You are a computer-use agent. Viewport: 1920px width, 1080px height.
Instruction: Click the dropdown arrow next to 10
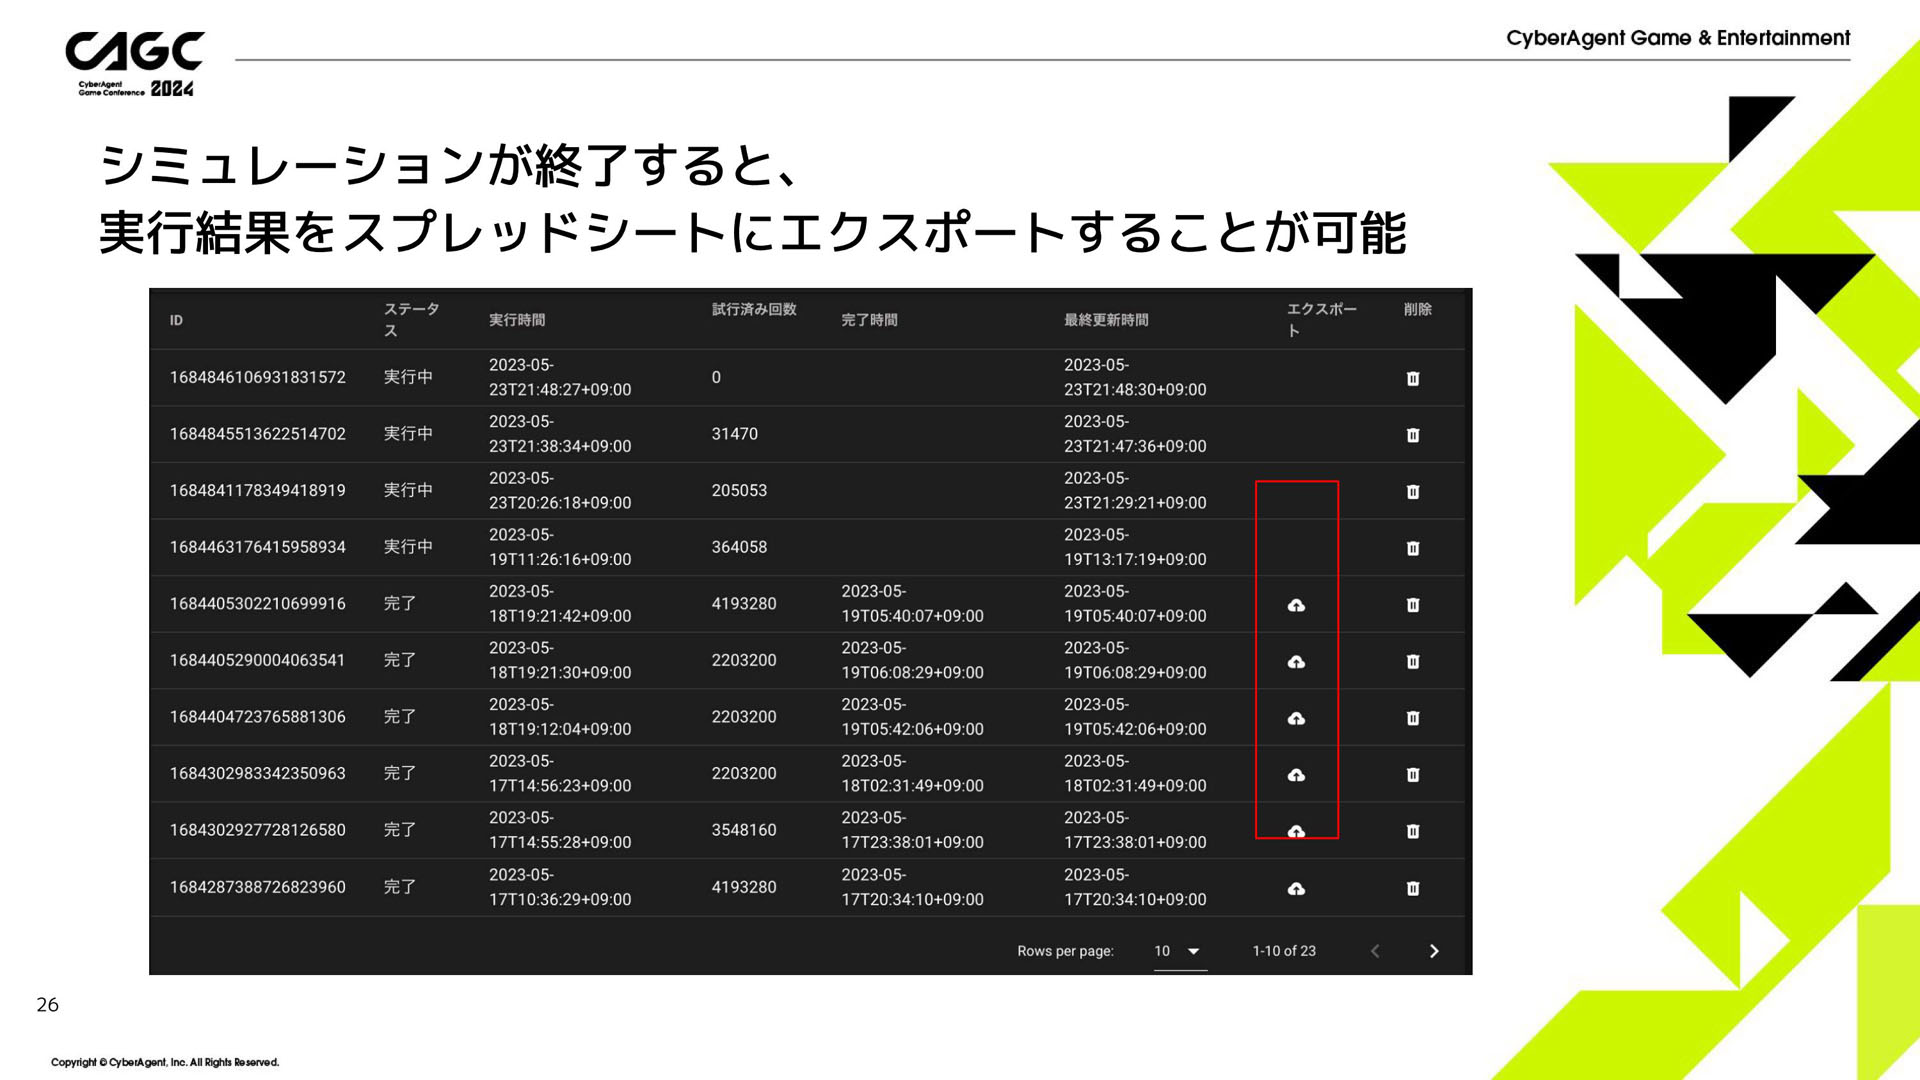[1193, 951]
